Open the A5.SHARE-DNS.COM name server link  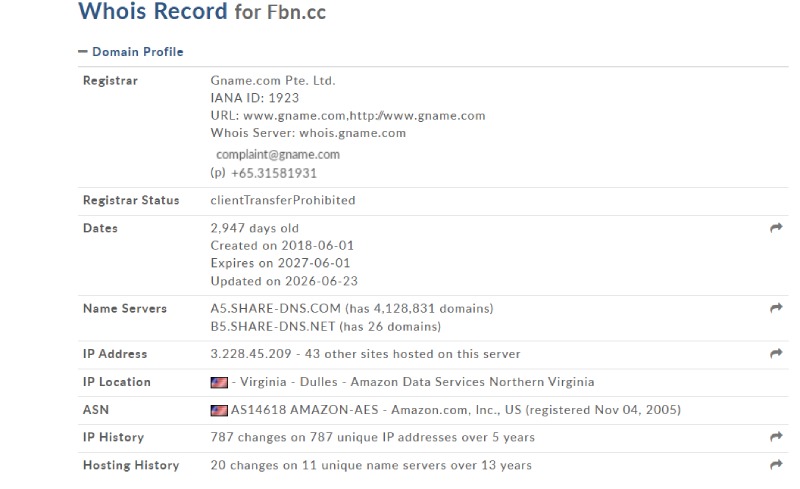(x=276, y=308)
